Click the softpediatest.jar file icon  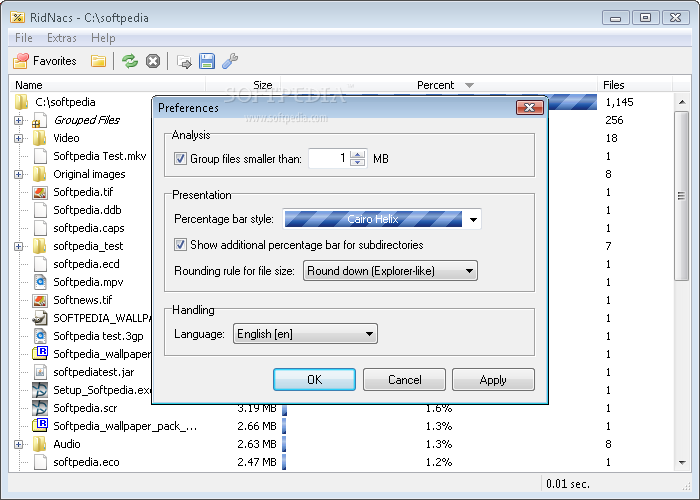pyautogui.click(x=40, y=372)
